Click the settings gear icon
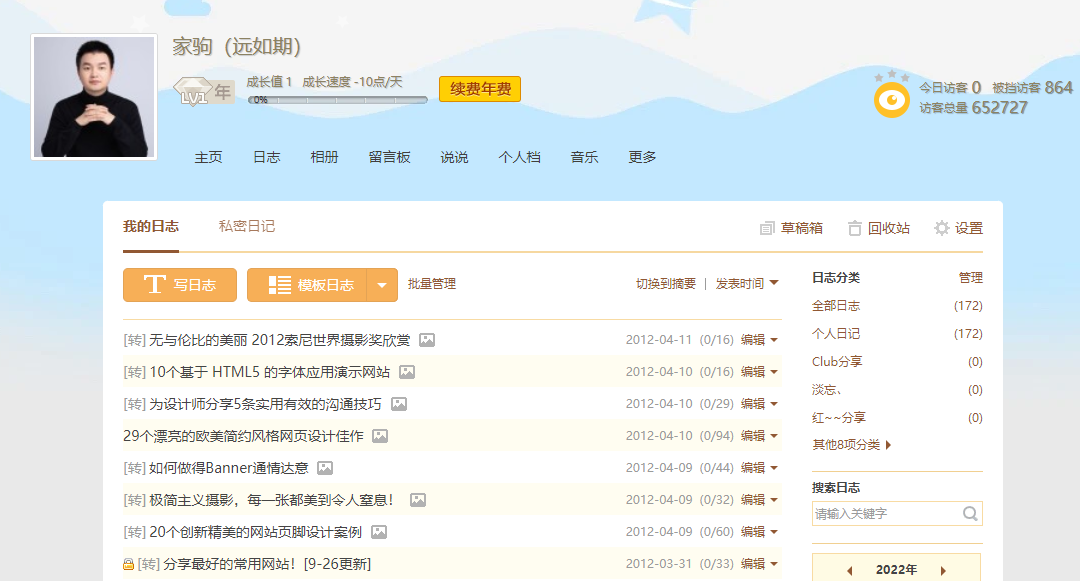The image size is (1080, 581). tap(941, 228)
